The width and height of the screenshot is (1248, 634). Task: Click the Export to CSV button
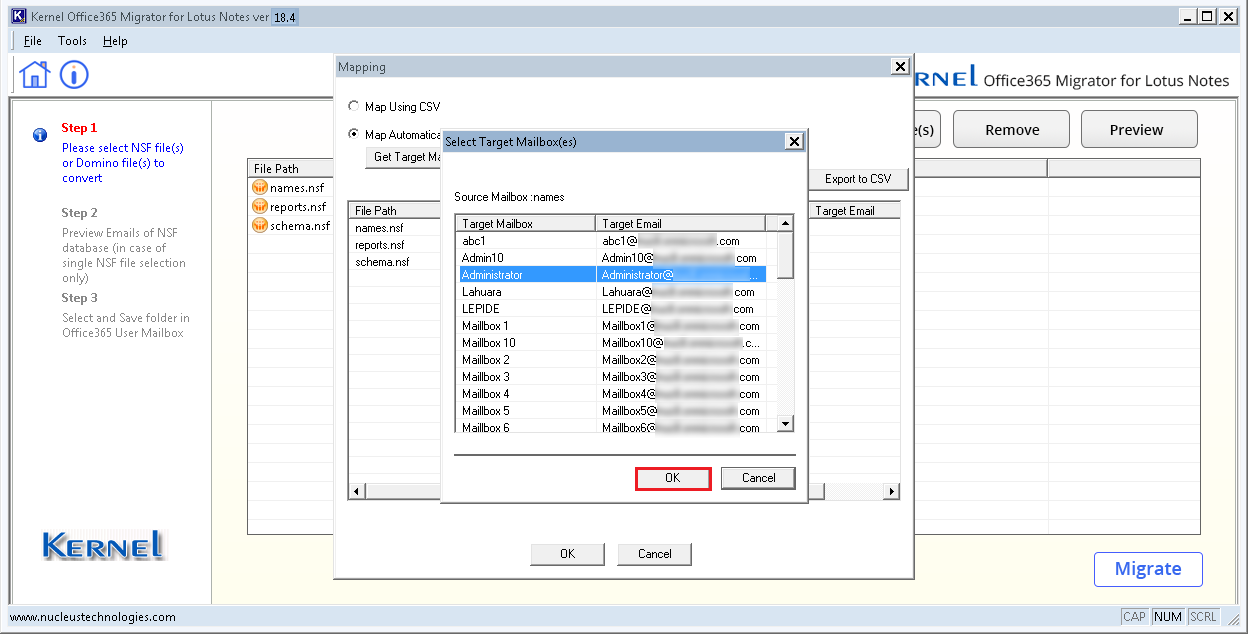[858, 179]
